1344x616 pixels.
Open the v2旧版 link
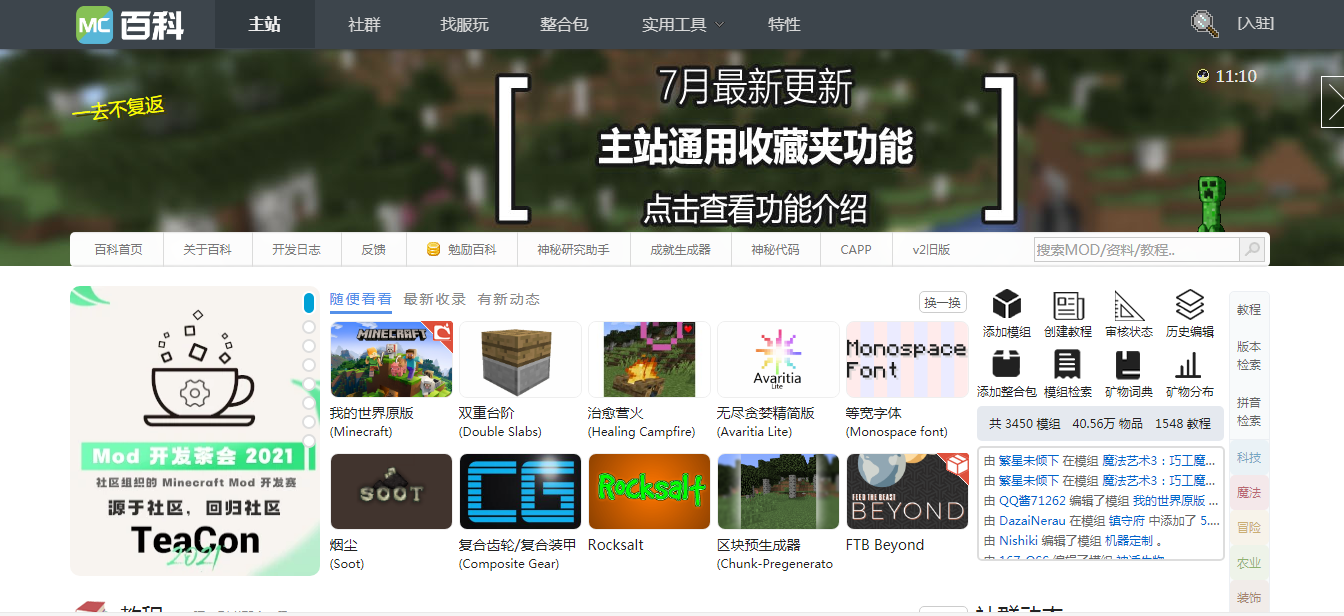click(931, 249)
